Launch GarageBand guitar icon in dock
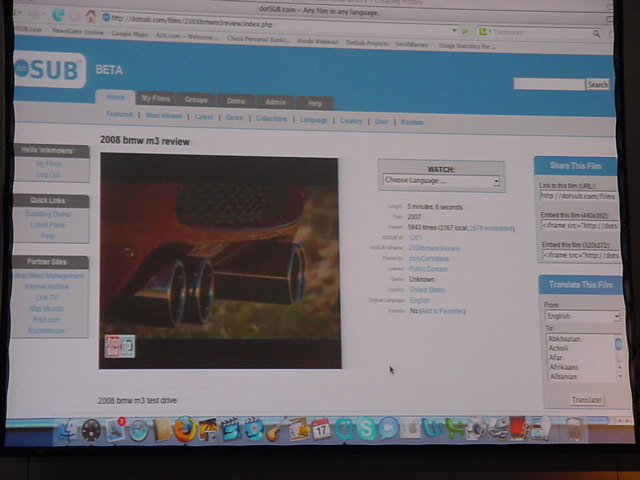 [x=276, y=429]
